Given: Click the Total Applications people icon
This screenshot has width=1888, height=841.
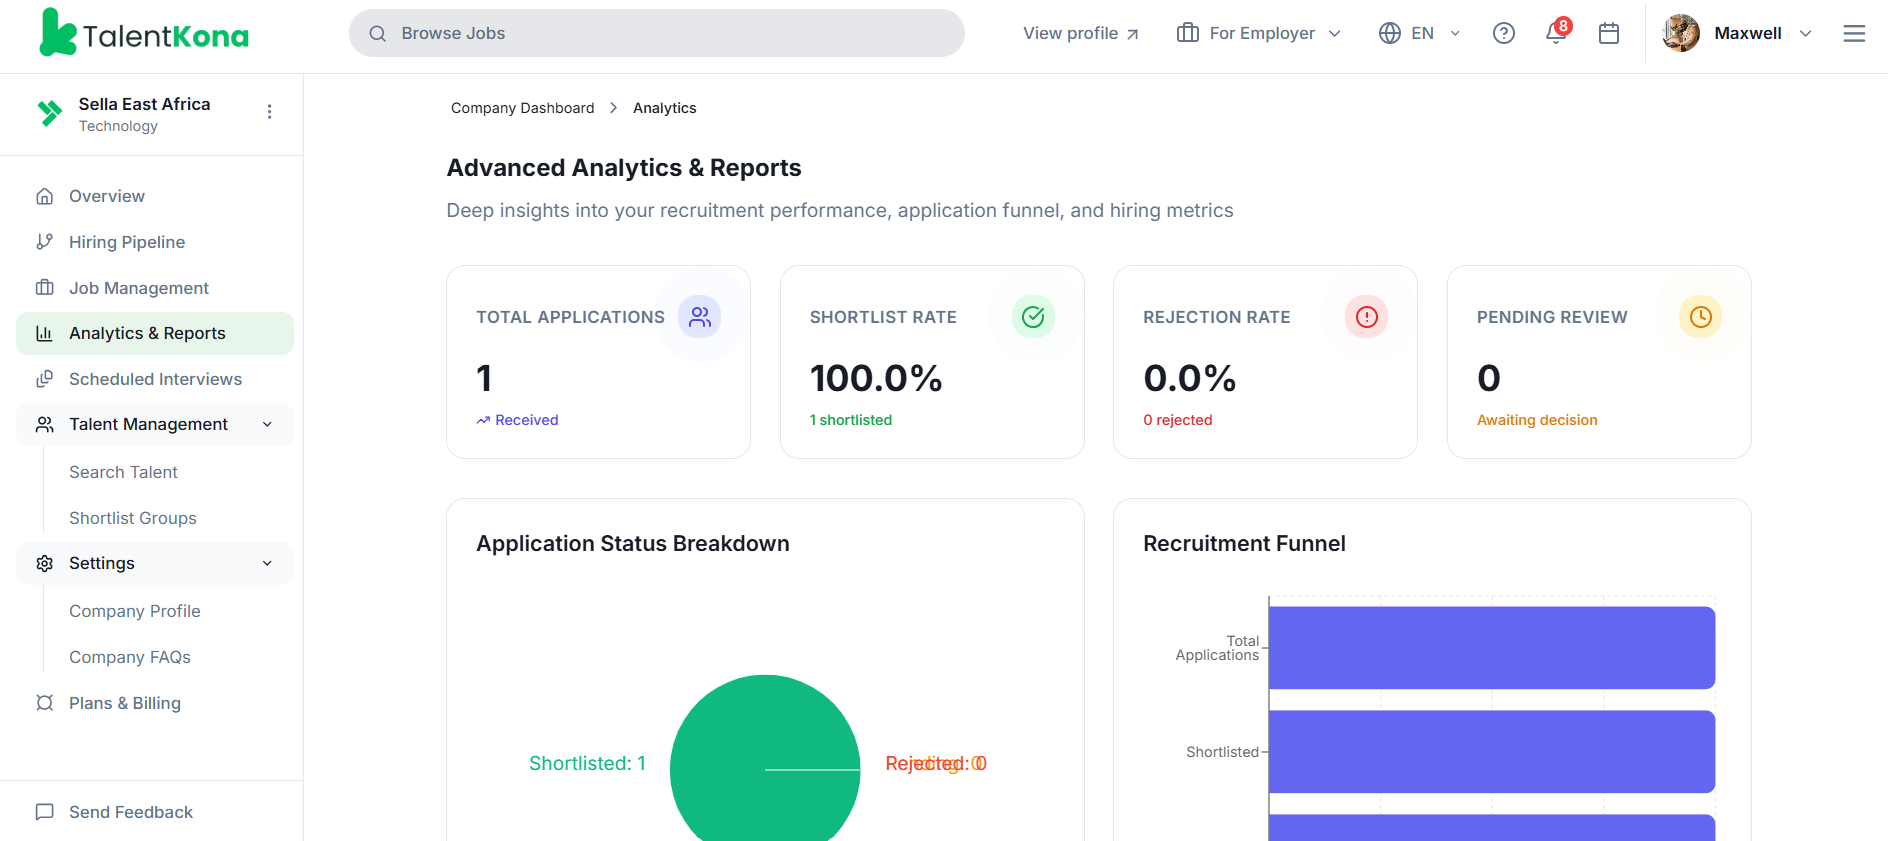Looking at the screenshot, I should click(700, 317).
